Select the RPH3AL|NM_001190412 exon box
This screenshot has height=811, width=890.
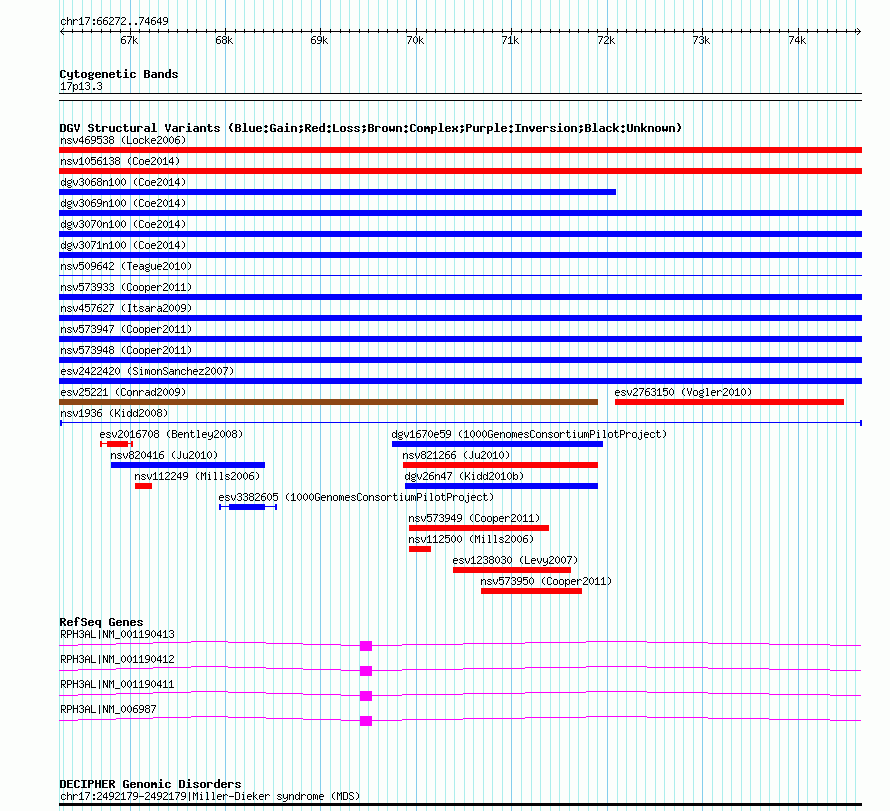pyautogui.click(x=366, y=671)
